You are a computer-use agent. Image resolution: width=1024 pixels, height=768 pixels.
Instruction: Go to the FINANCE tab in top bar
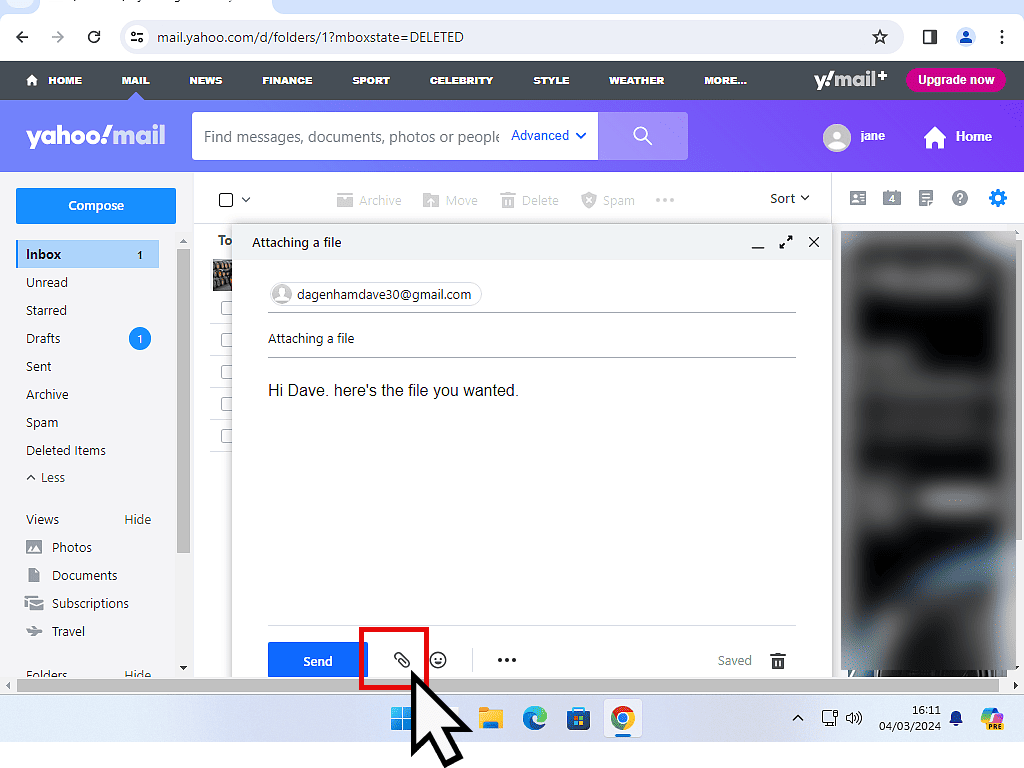[x=287, y=80]
